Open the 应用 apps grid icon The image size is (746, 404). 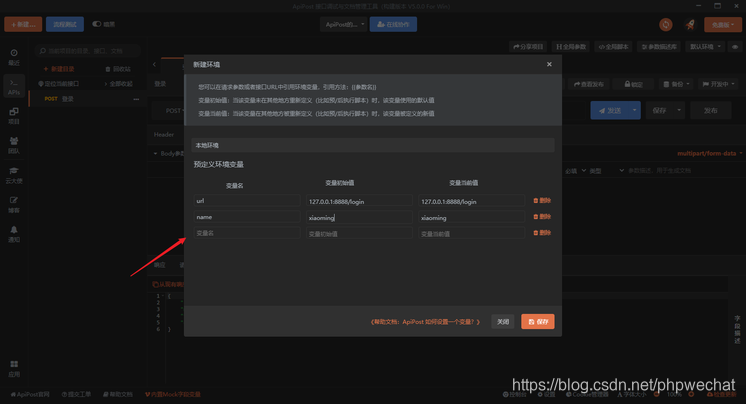pos(14,369)
